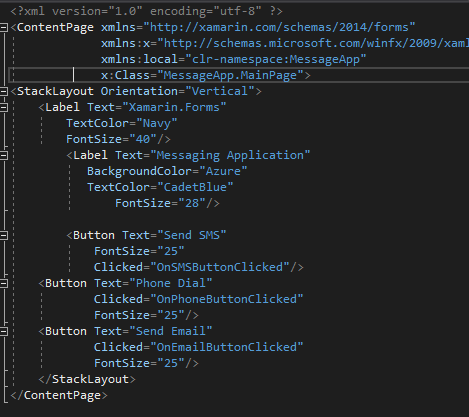Screen dimensions: 469x417
Task: Collapse the ContentPage element outline
Action: tap(4, 27)
